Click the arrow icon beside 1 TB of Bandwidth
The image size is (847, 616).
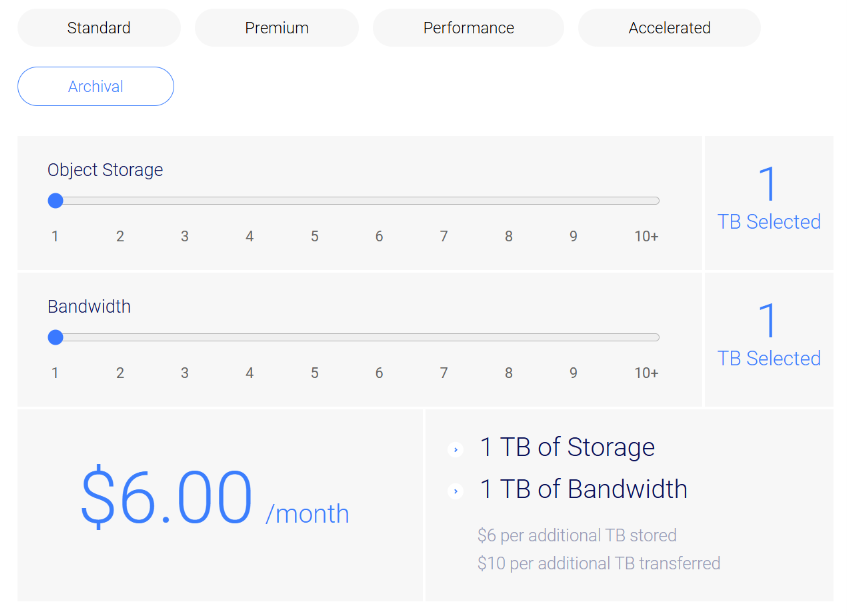(x=456, y=491)
